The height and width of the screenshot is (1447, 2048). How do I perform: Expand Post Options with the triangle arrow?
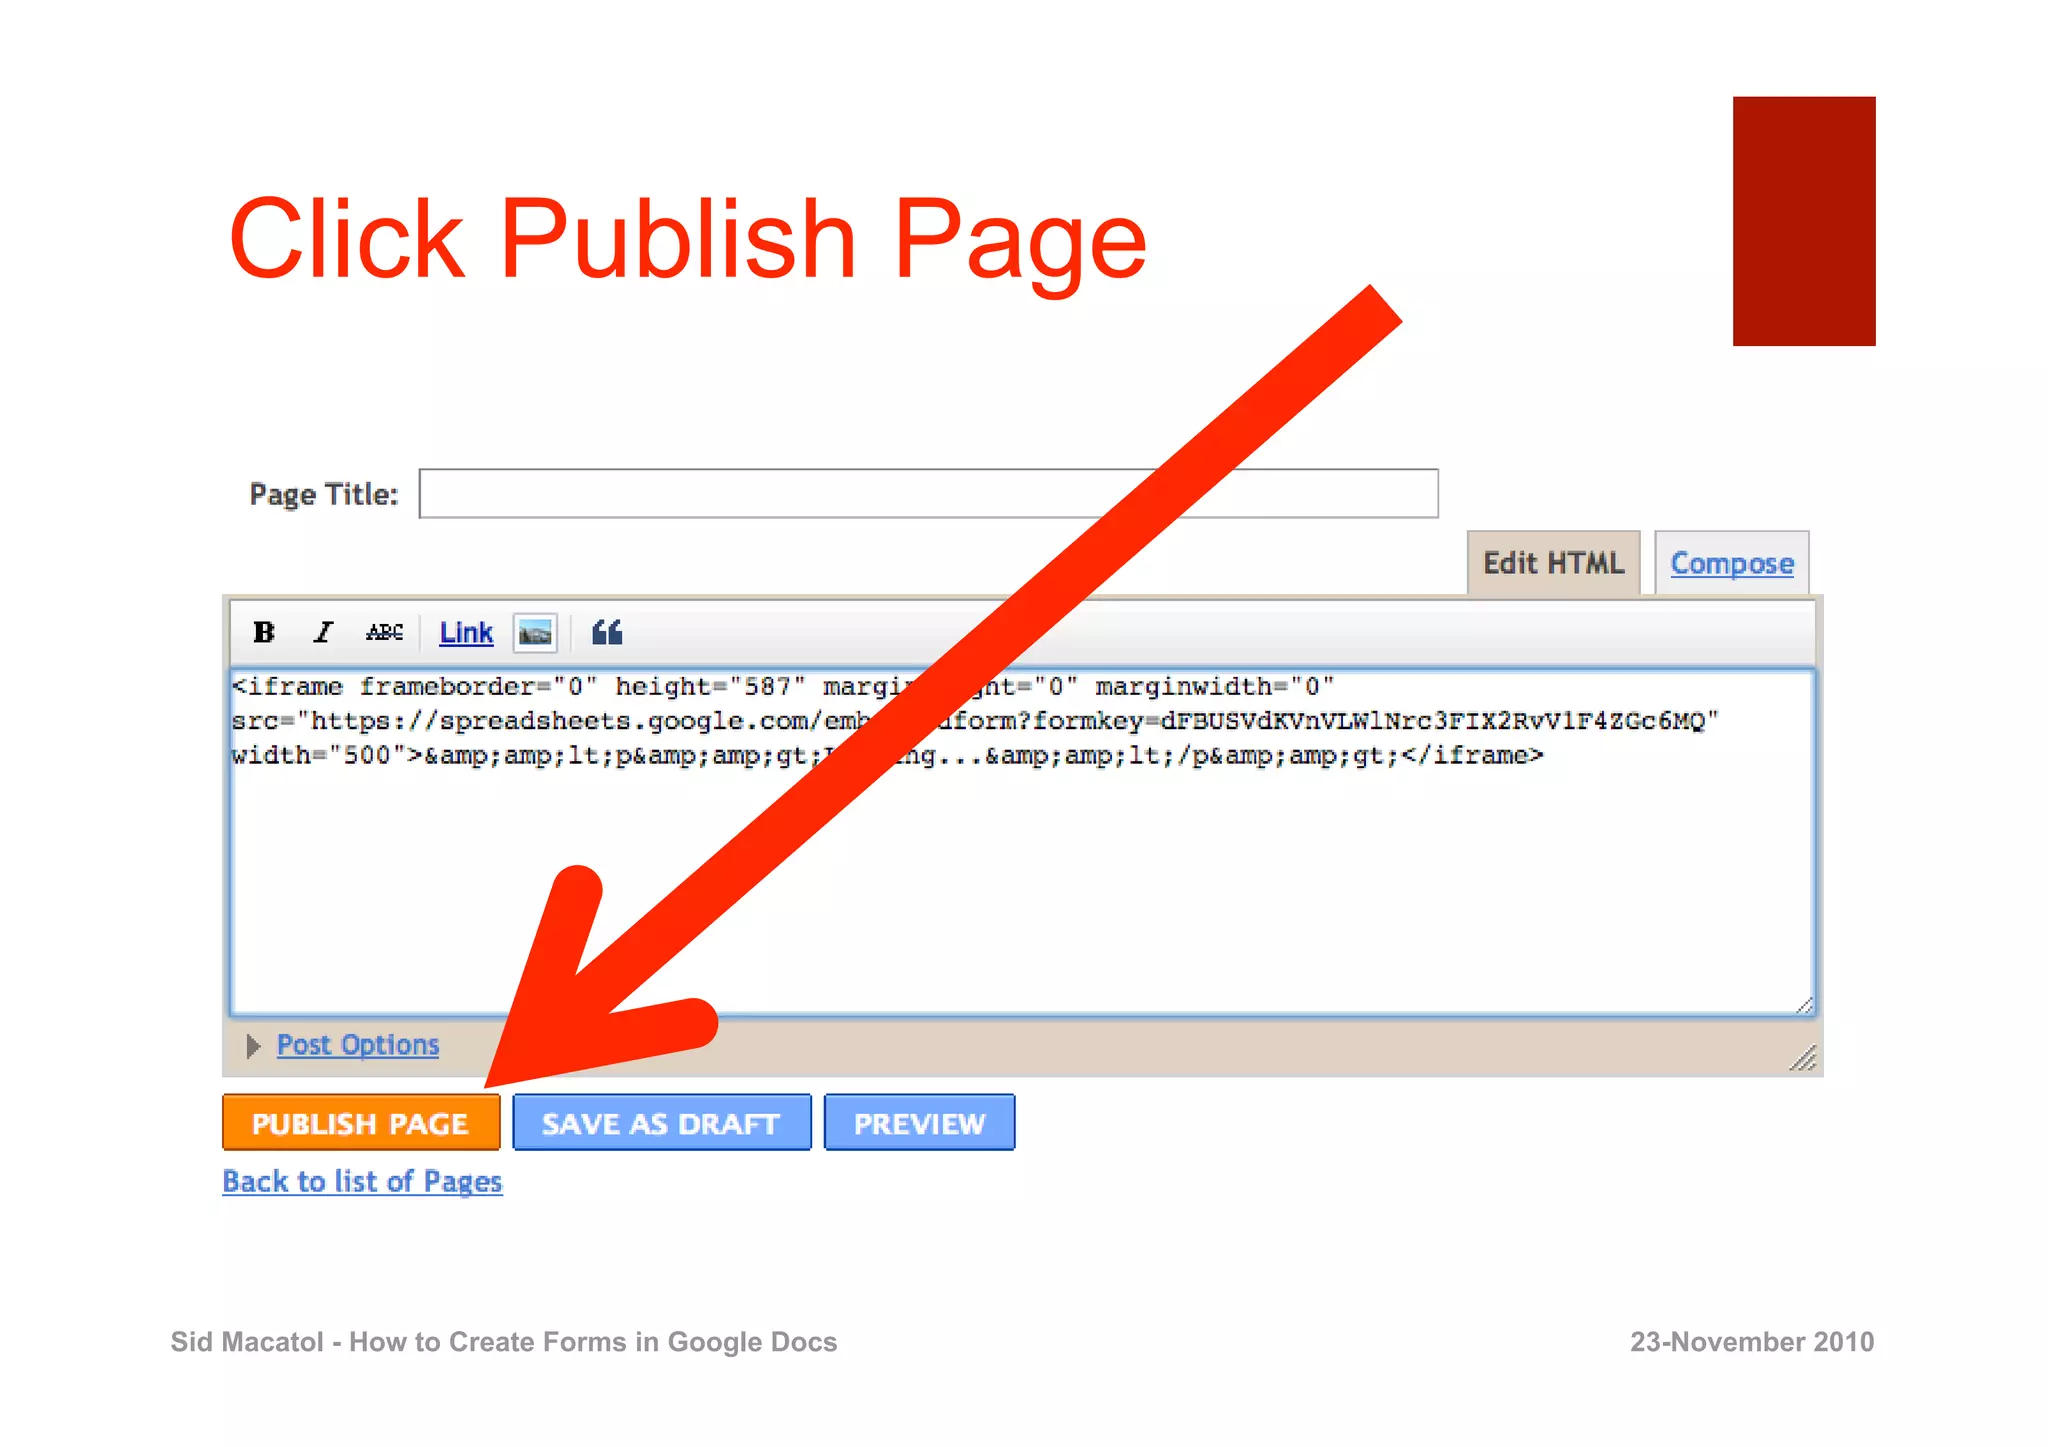click(x=253, y=1046)
